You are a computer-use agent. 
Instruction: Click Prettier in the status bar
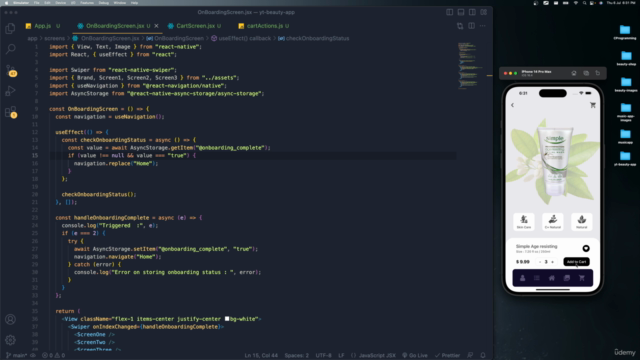coord(447,356)
